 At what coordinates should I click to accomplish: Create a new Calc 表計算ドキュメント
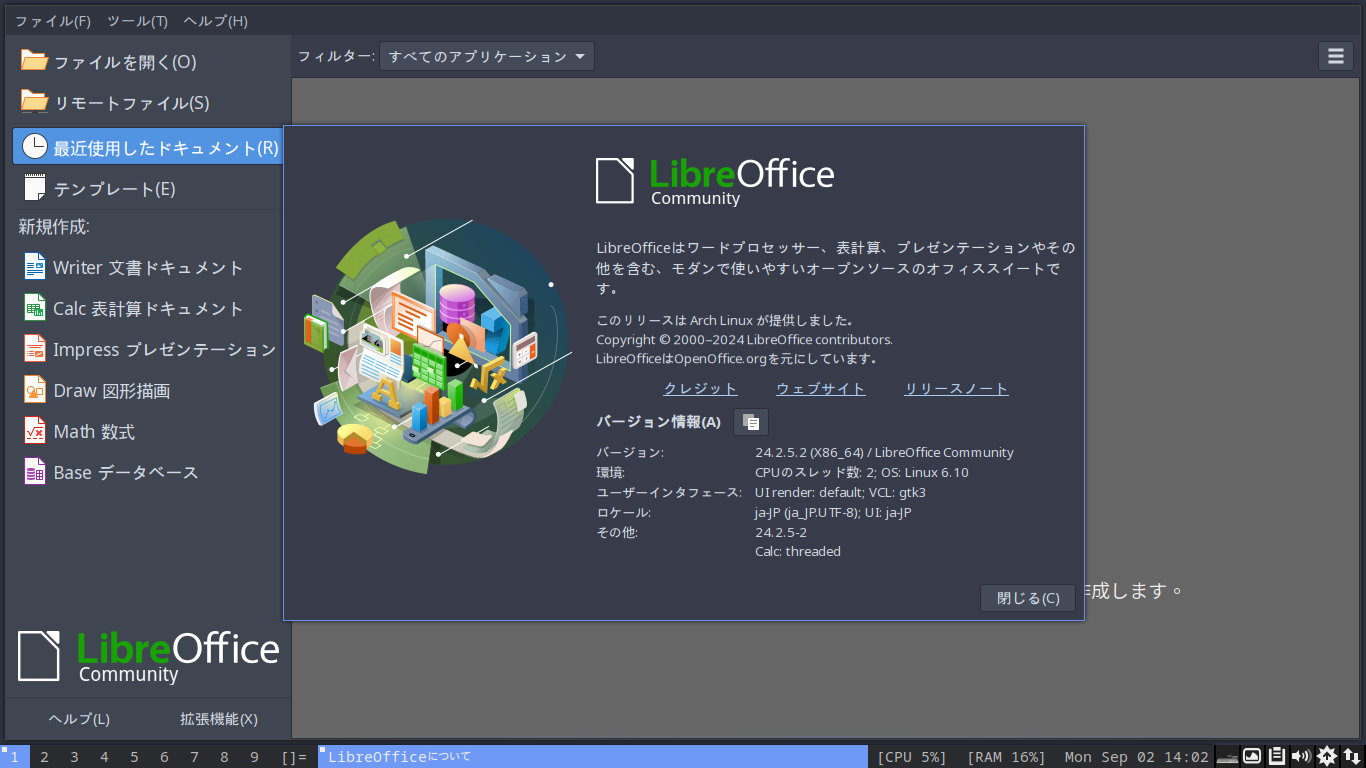point(149,309)
